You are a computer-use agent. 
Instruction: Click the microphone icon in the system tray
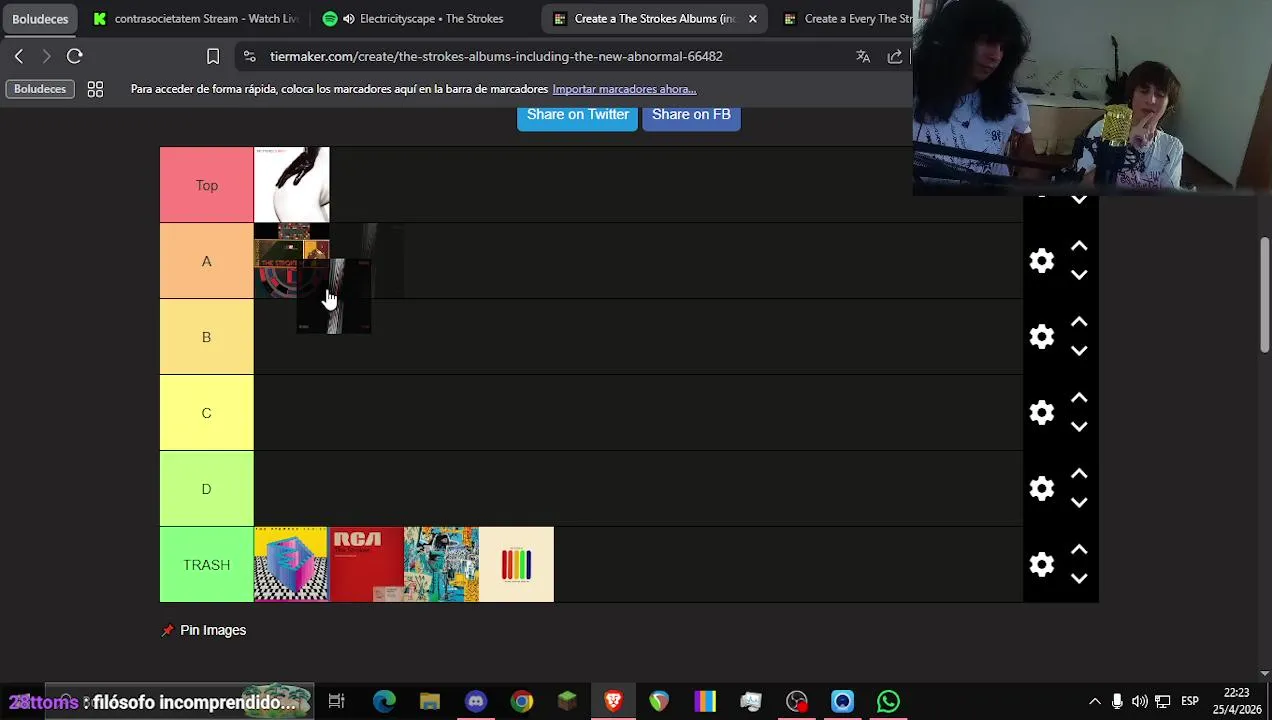[1117, 702]
